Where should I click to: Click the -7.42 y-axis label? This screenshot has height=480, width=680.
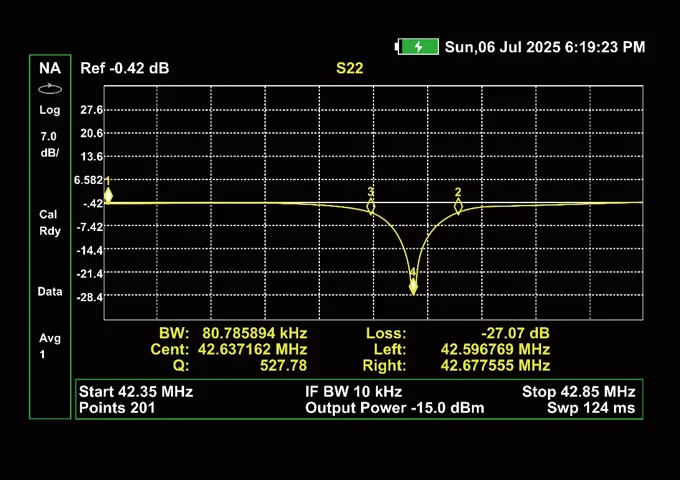(90, 227)
